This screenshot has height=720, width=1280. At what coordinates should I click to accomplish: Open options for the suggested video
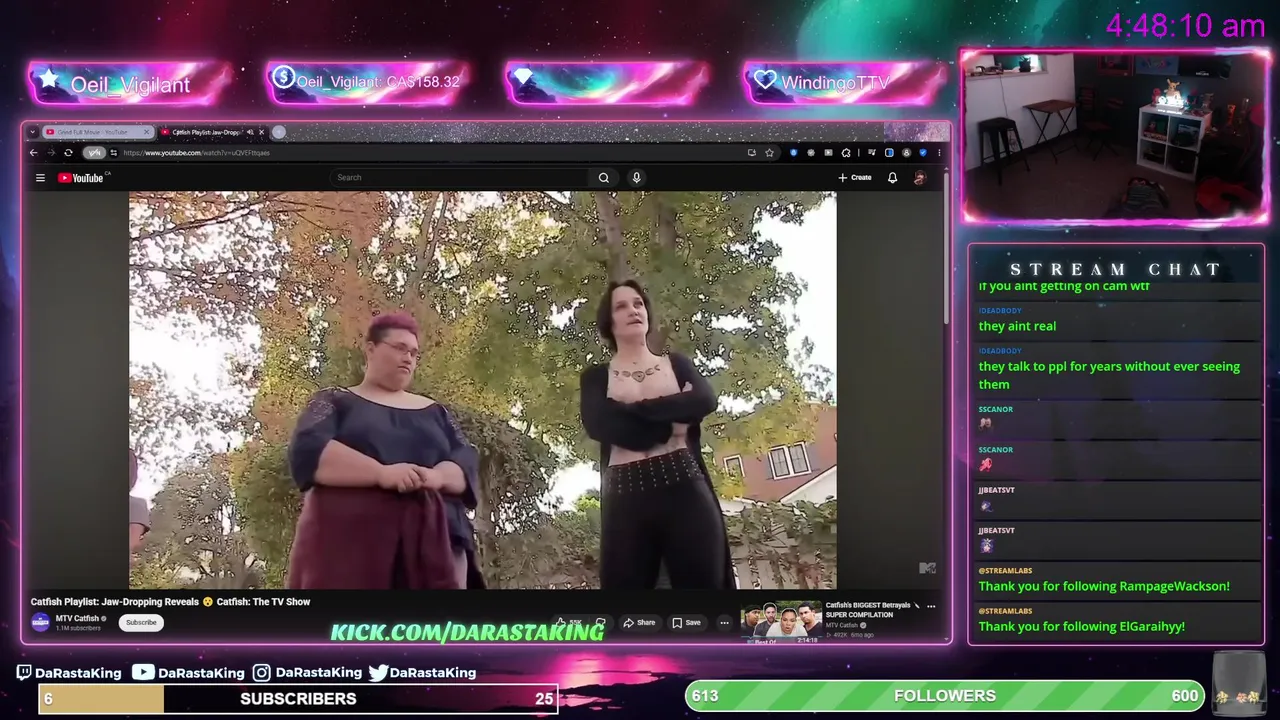point(931,606)
